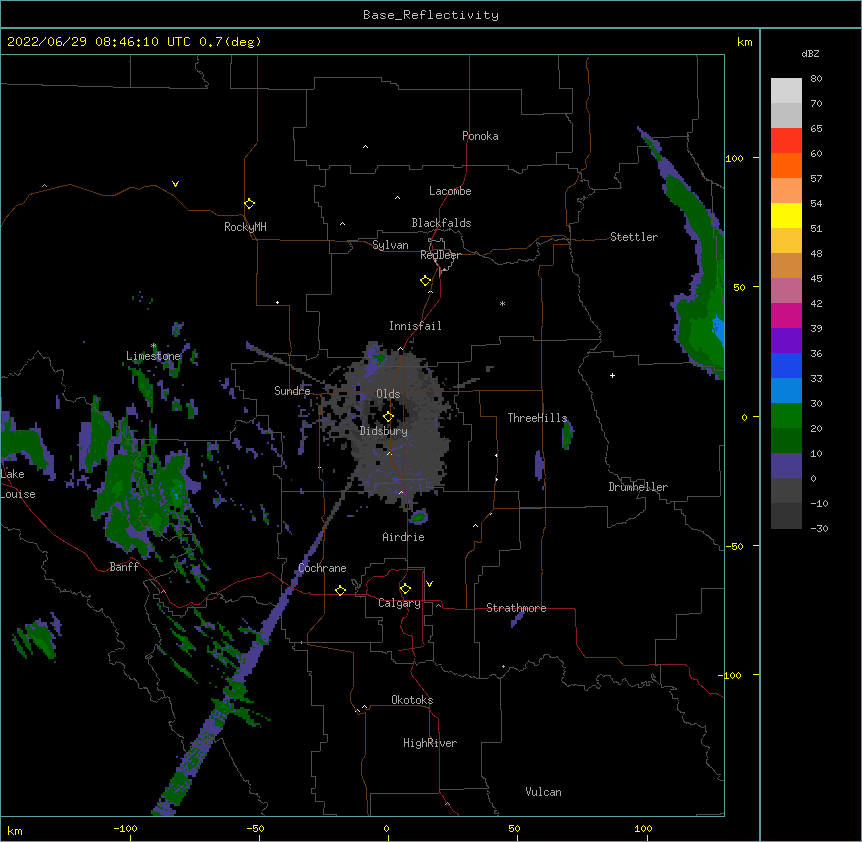862x842 pixels.
Task: Click the blue echo core at east edge
Action: point(718,330)
